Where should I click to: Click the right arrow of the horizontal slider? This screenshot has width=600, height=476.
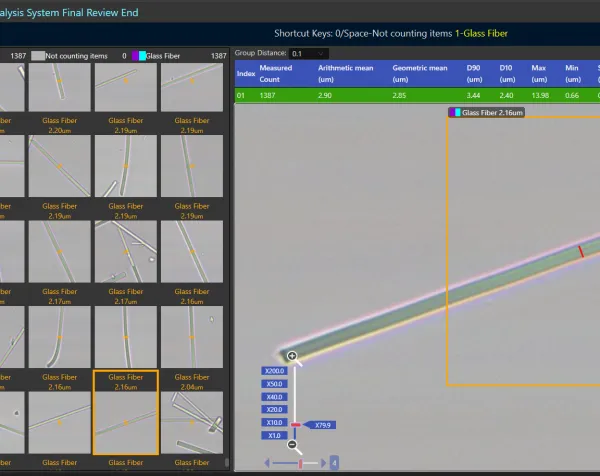coord(324,463)
